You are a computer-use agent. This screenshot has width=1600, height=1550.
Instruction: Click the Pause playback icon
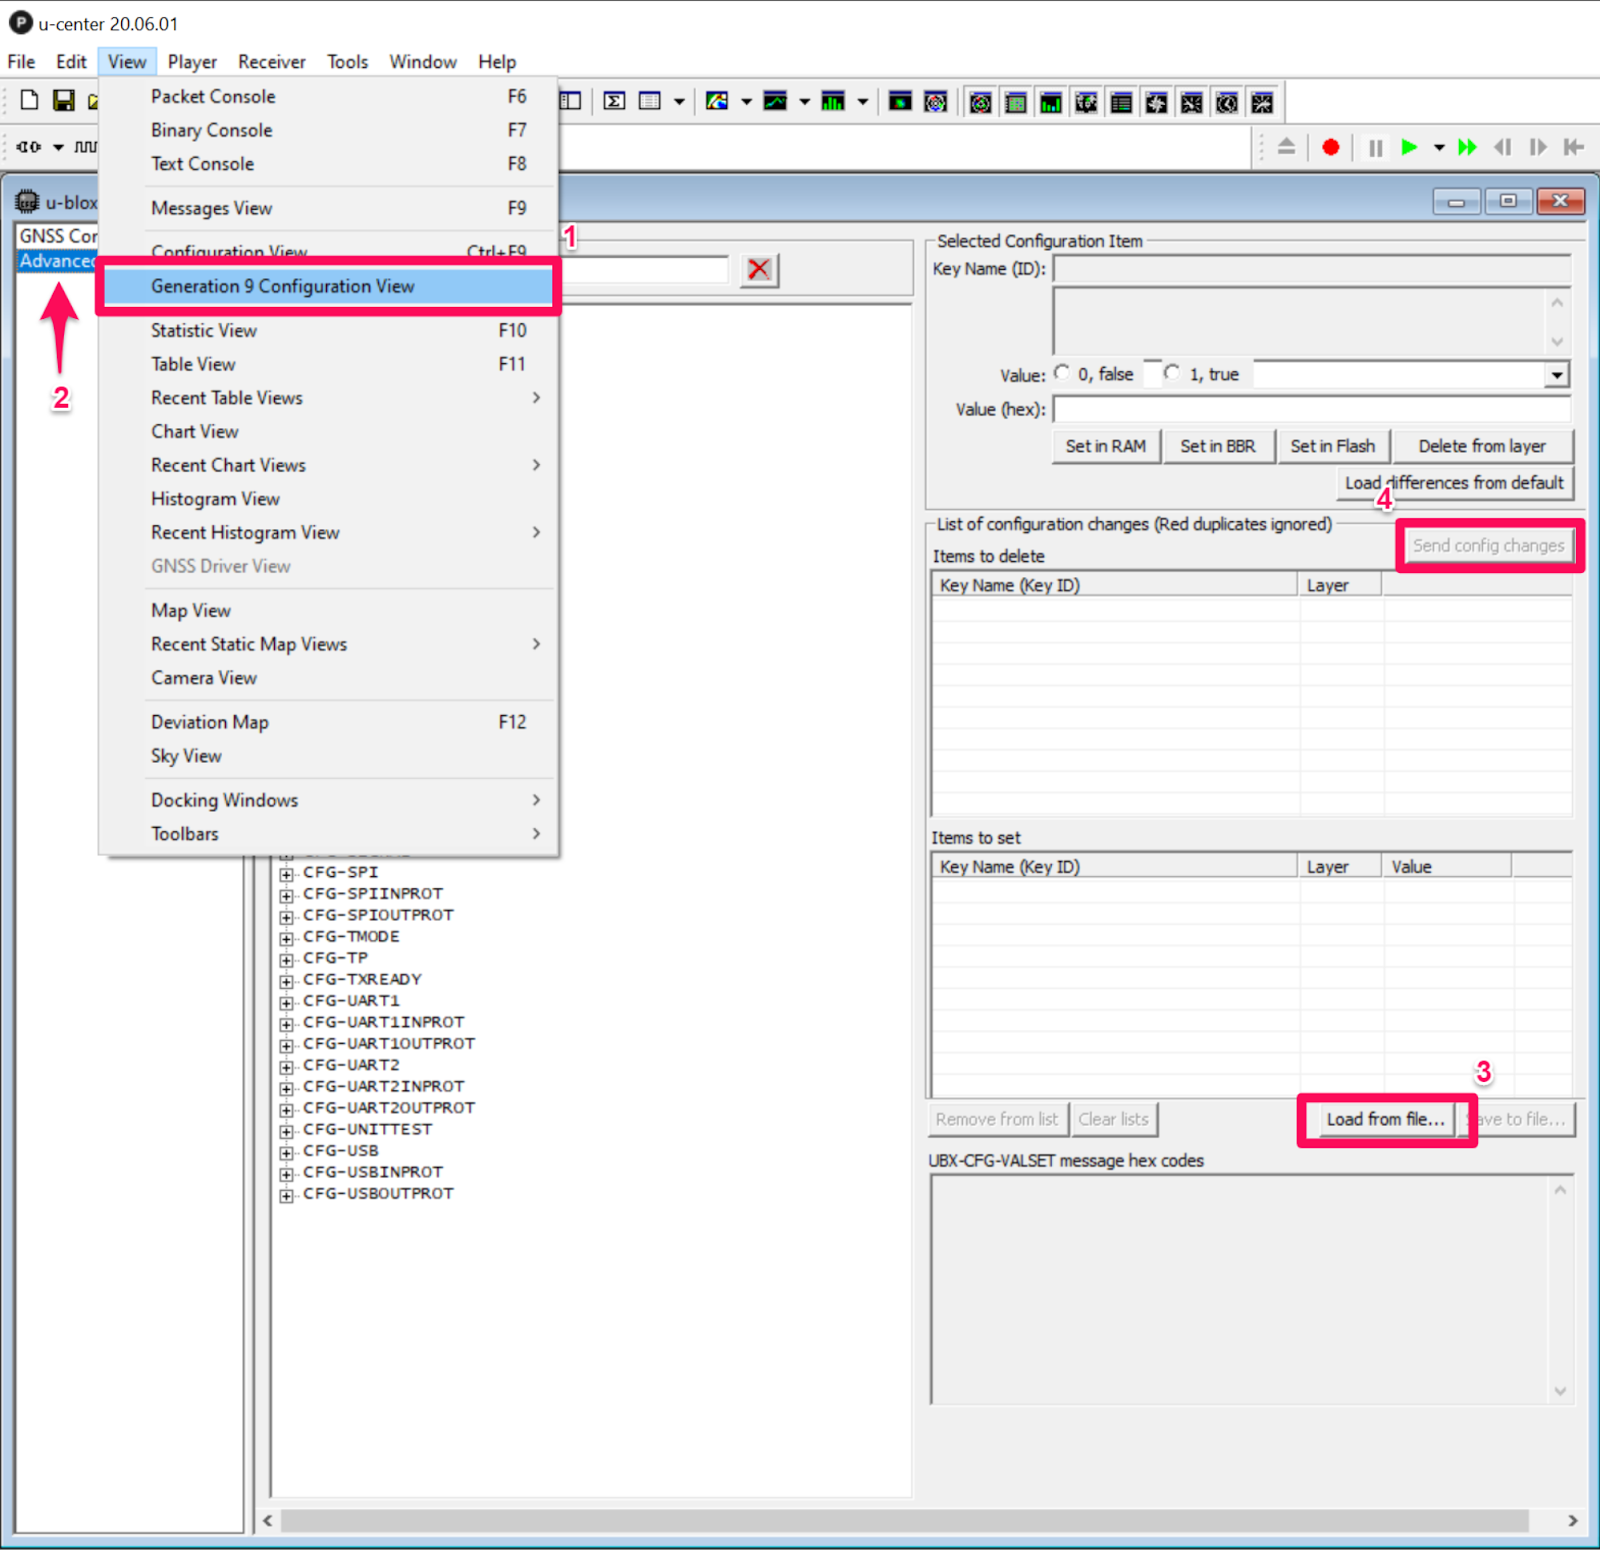click(x=1375, y=148)
